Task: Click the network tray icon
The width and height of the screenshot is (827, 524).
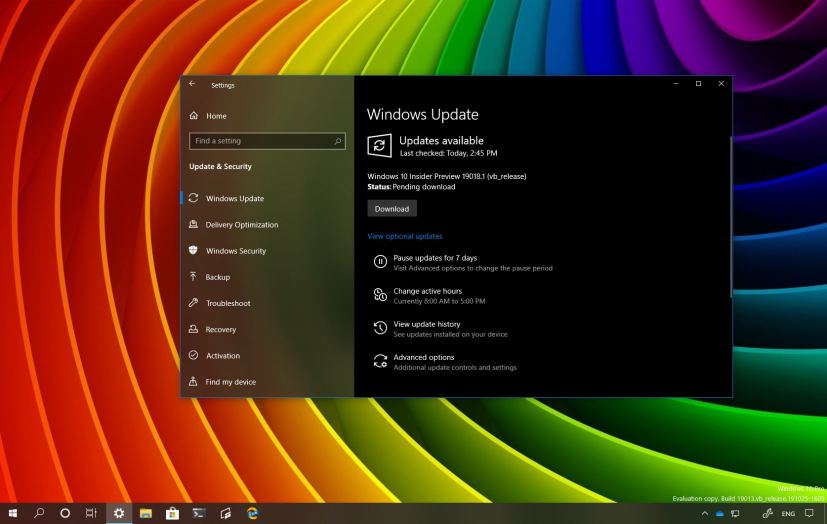Action: tap(735, 513)
